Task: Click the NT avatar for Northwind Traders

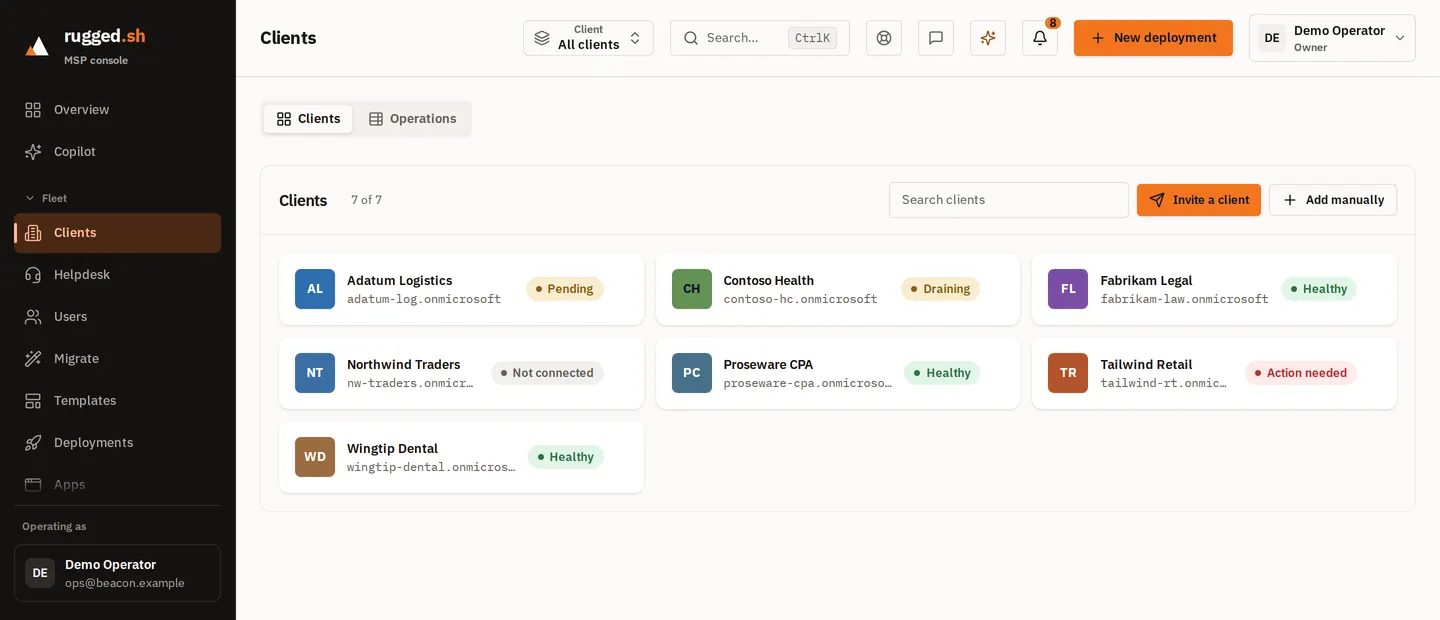Action: [x=315, y=373]
